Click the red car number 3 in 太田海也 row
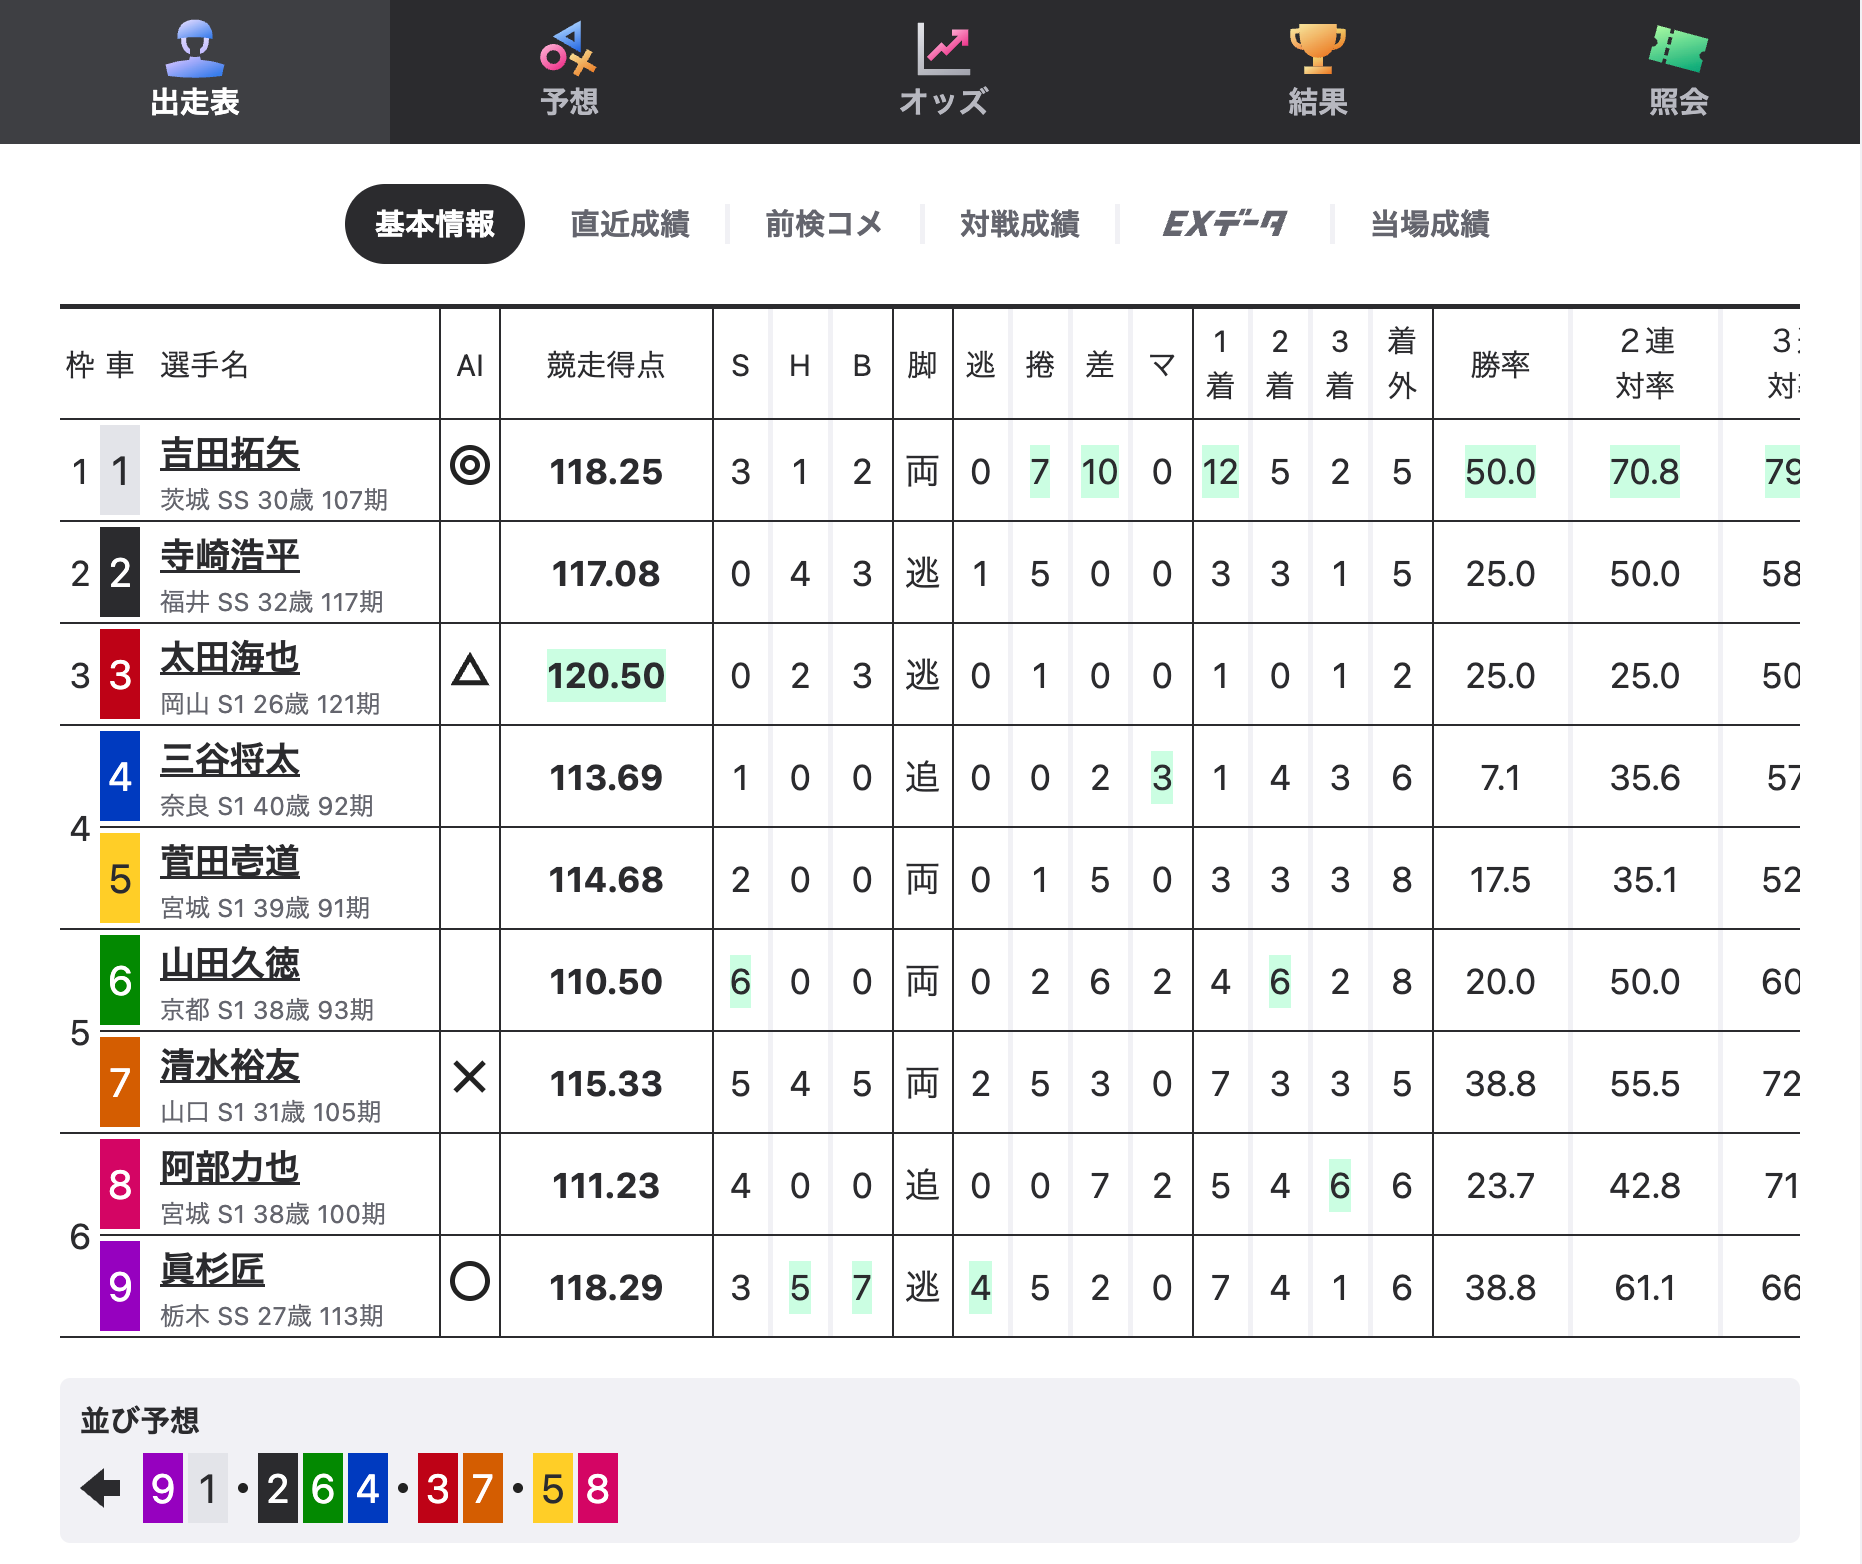 tap(120, 675)
